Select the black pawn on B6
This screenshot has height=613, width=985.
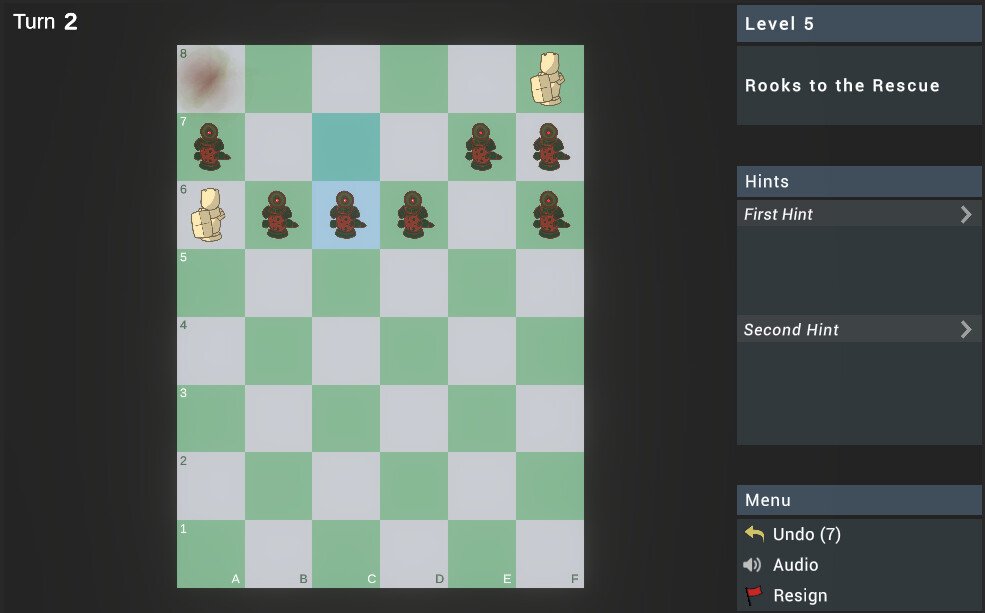coord(278,214)
